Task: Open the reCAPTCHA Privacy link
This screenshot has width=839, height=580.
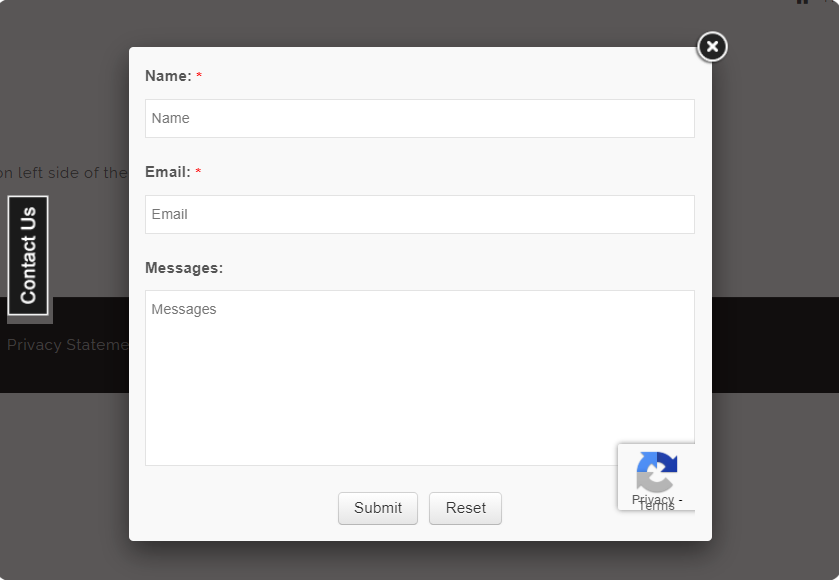Action: (652, 499)
